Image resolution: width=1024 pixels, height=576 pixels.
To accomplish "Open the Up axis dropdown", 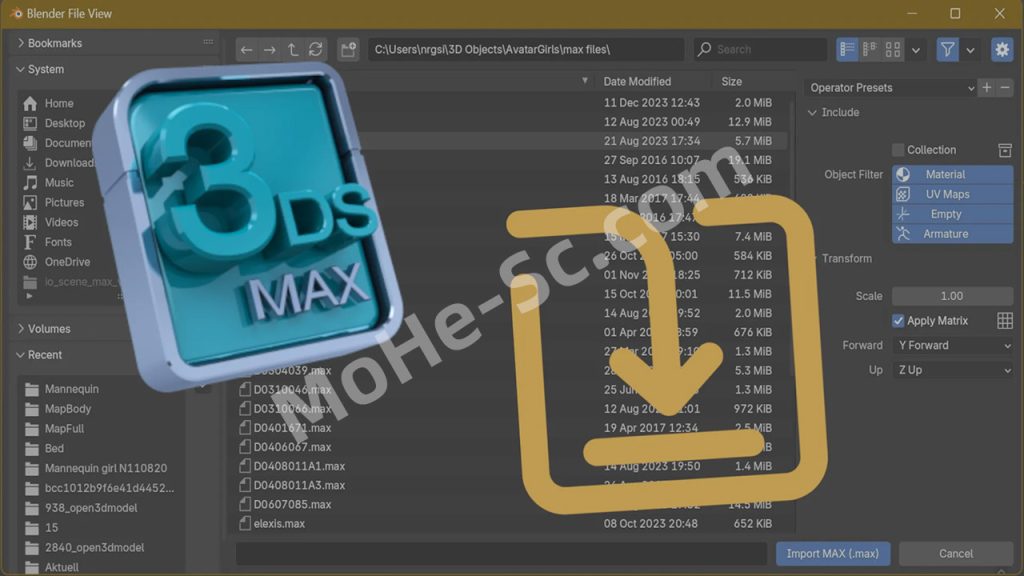I will pos(952,370).
